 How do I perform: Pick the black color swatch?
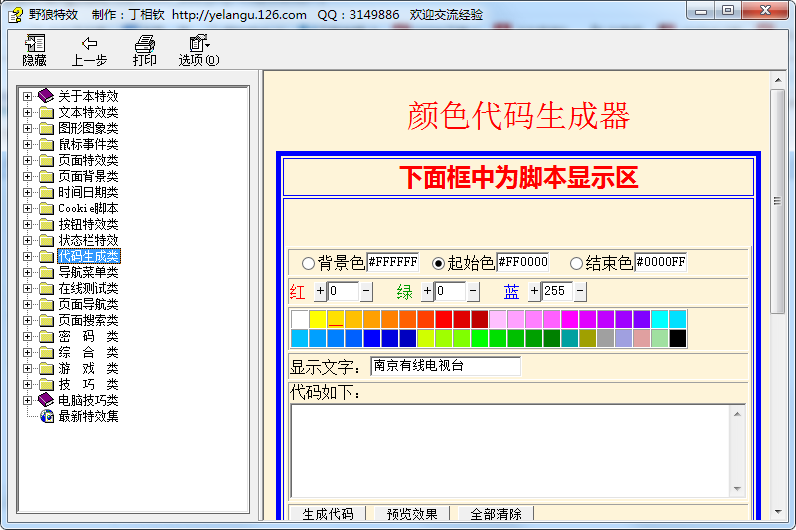pos(677,338)
